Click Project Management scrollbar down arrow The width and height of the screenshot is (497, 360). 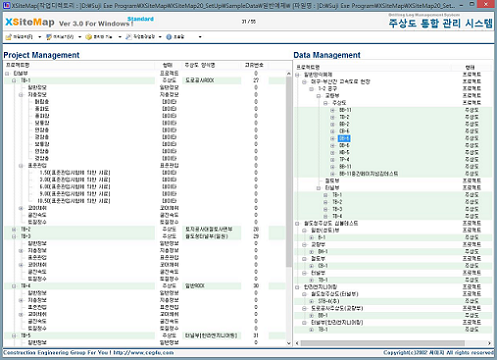(289, 343)
